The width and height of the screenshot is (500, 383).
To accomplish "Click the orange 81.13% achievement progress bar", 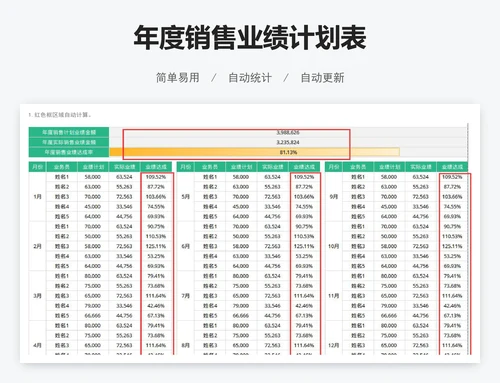I will [x=255, y=152].
